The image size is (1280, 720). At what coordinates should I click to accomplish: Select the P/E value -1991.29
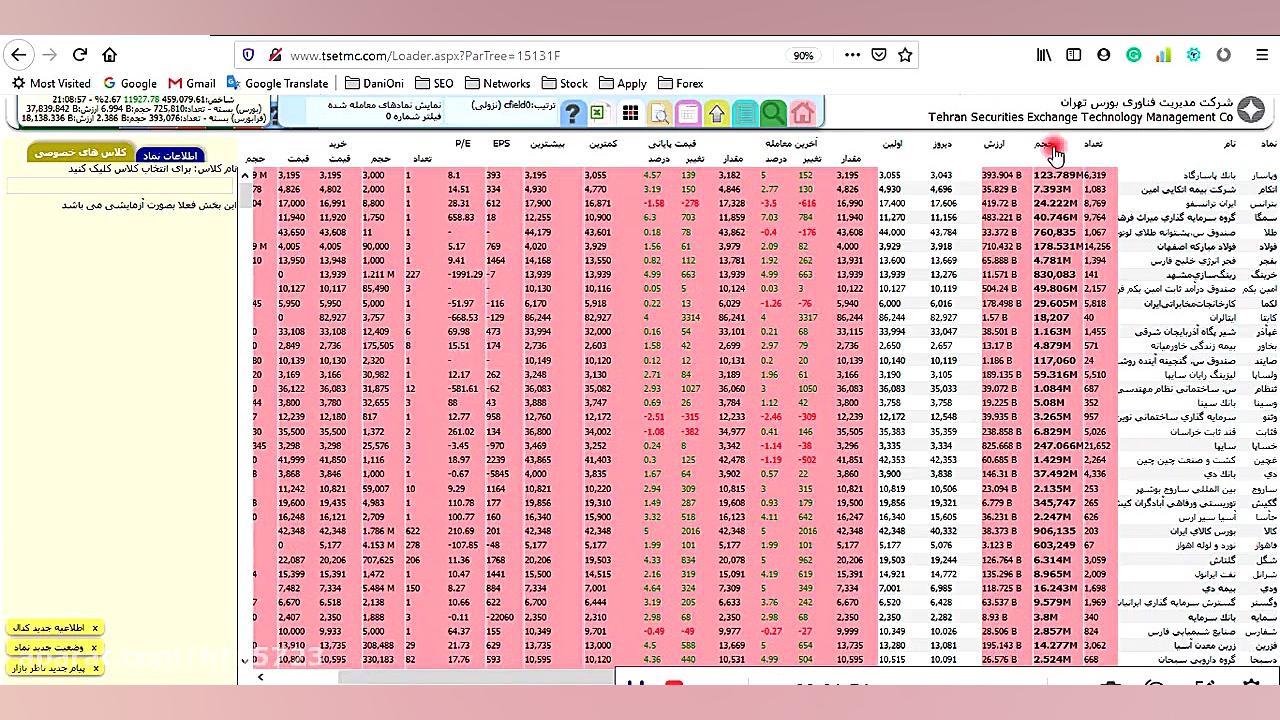[x=465, y=275]
